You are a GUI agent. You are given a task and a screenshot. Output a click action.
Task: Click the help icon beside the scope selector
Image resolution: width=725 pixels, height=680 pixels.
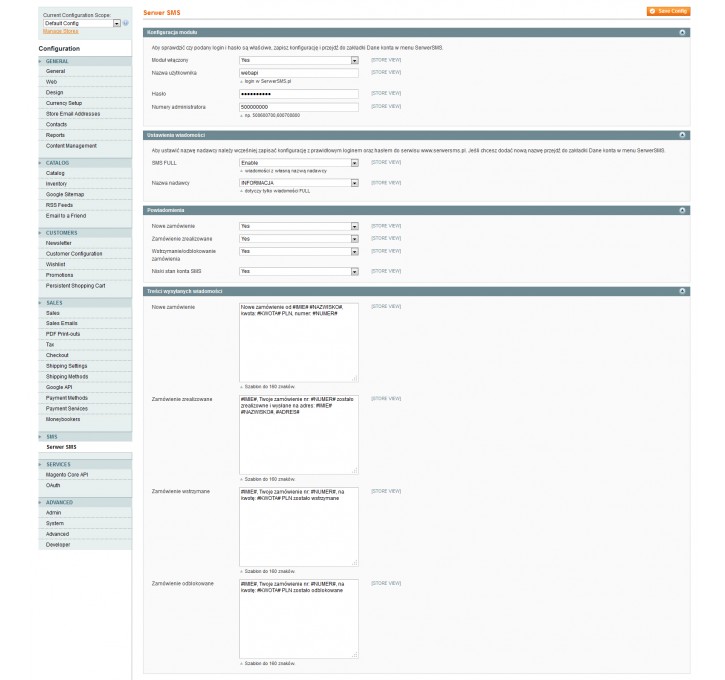click(x=126, y=23)
